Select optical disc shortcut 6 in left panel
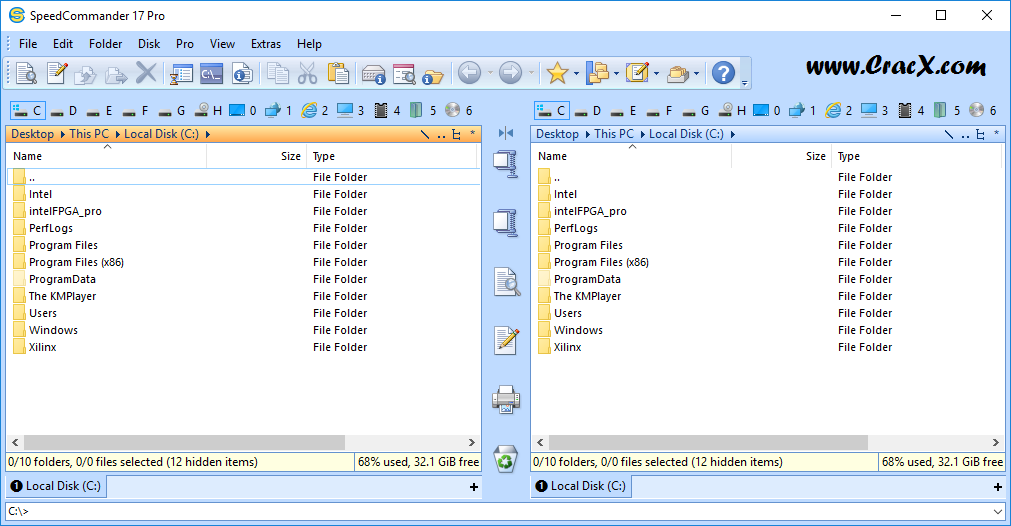 459,111
